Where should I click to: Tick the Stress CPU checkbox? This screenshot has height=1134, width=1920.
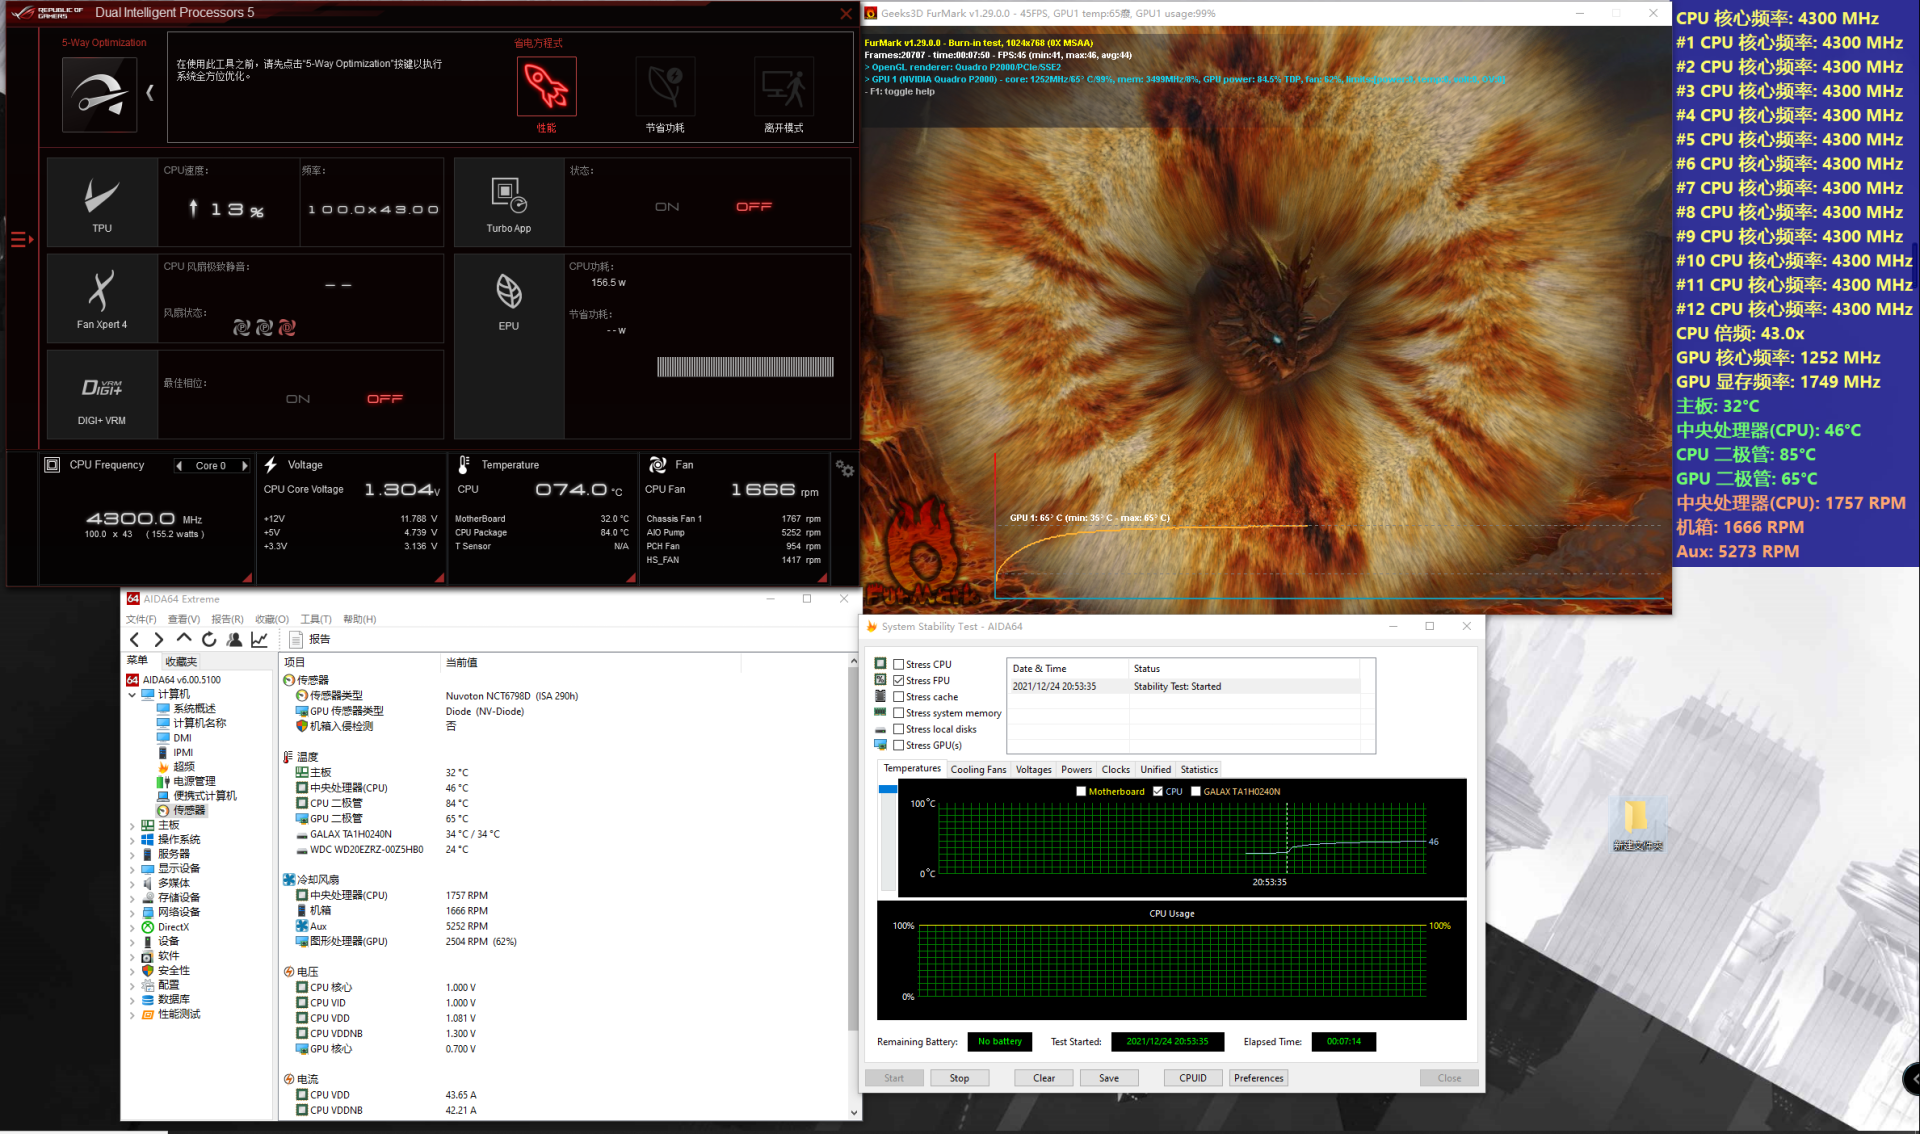click(x=899, y=664)
